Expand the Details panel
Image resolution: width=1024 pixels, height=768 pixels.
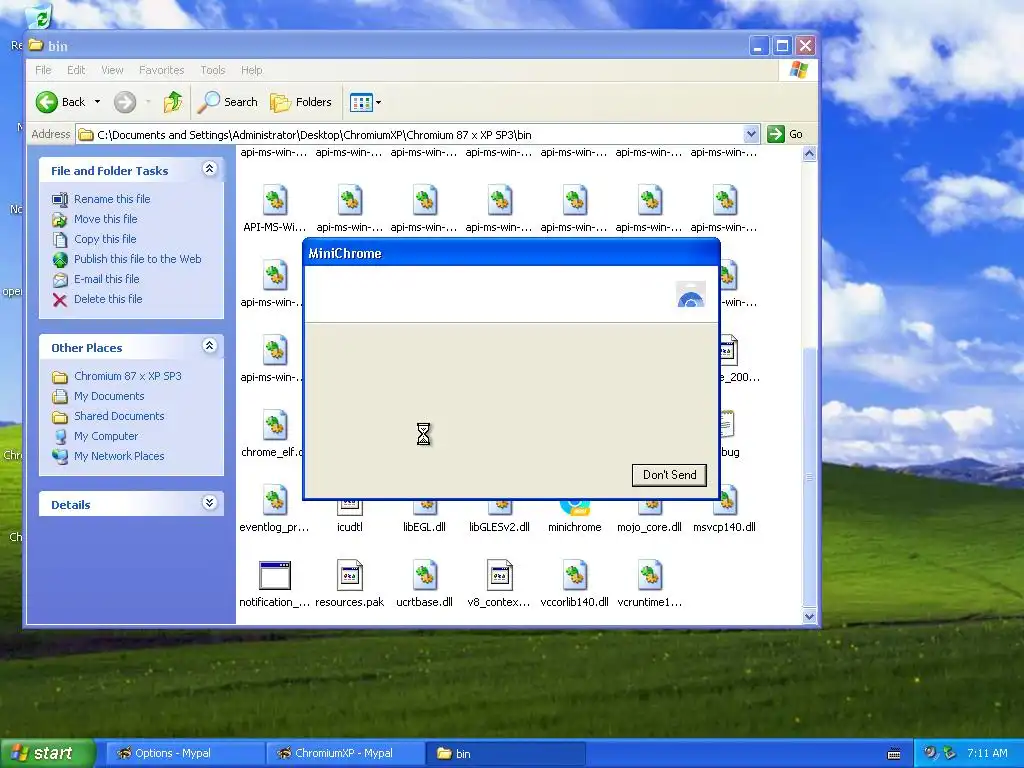point(209,503)
